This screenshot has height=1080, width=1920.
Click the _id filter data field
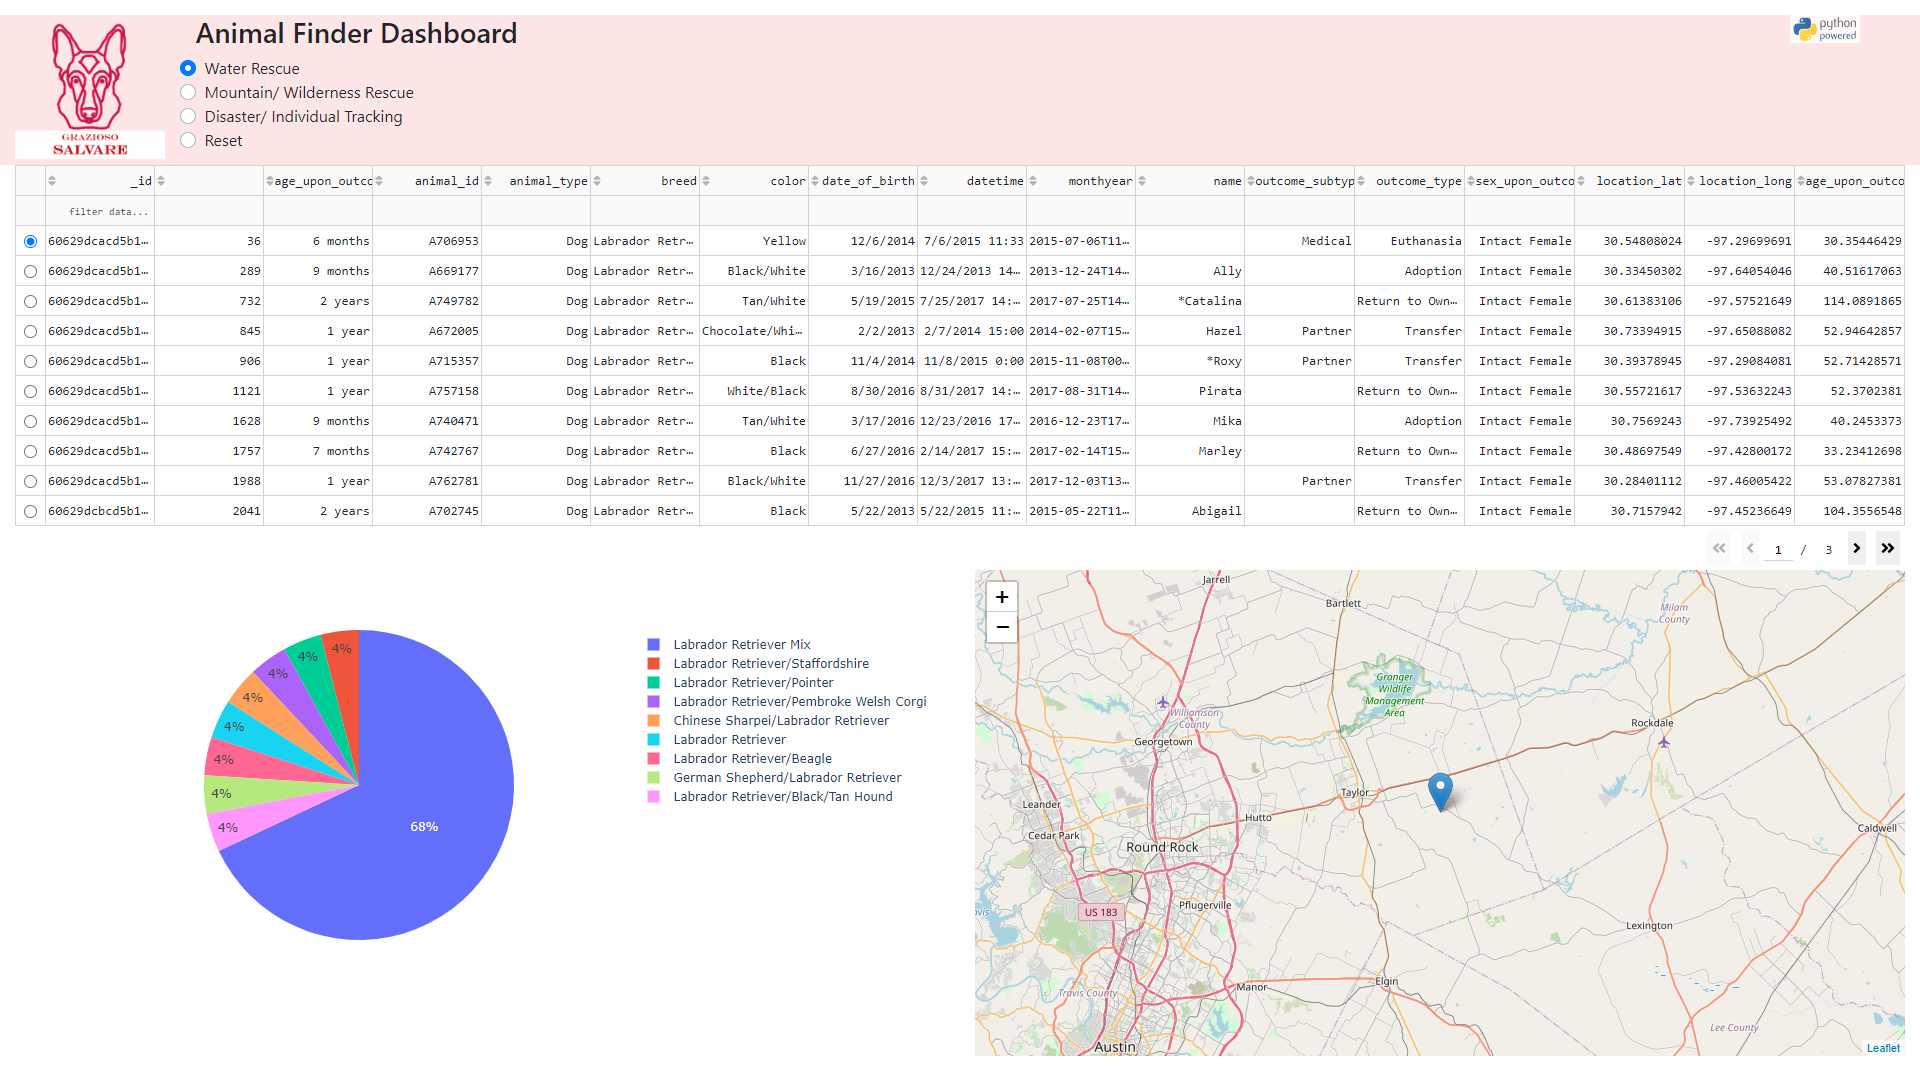[x=100, y=211]
